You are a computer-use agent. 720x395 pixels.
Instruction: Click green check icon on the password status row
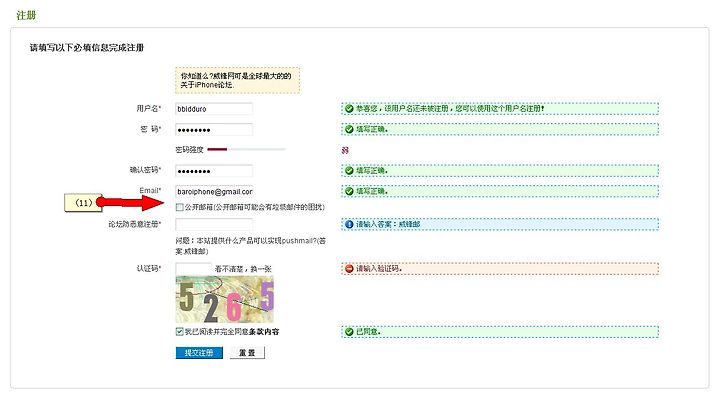click(x=349, y=130)
